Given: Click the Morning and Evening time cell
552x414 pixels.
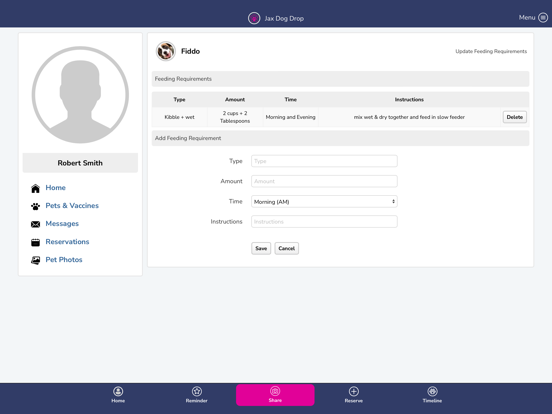Looking at the screenshot, I should tap(290, 117).
